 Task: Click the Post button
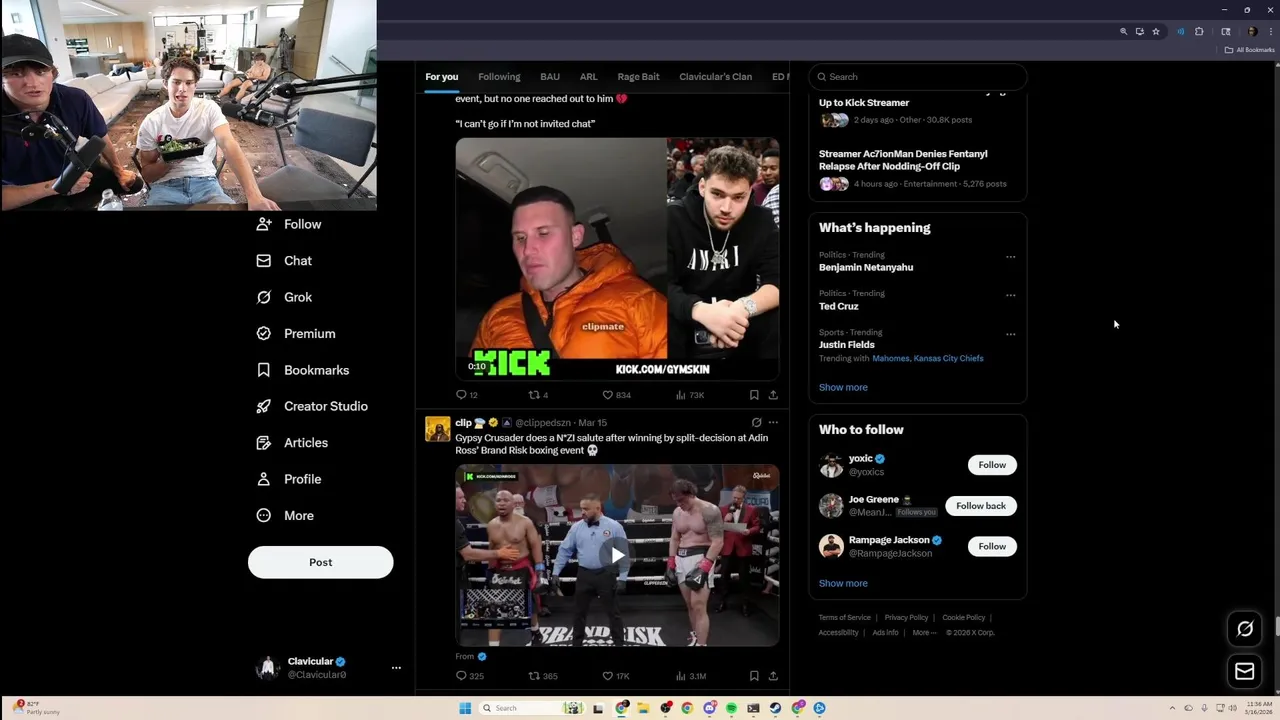pyautogui.click(x=320, y=562)
